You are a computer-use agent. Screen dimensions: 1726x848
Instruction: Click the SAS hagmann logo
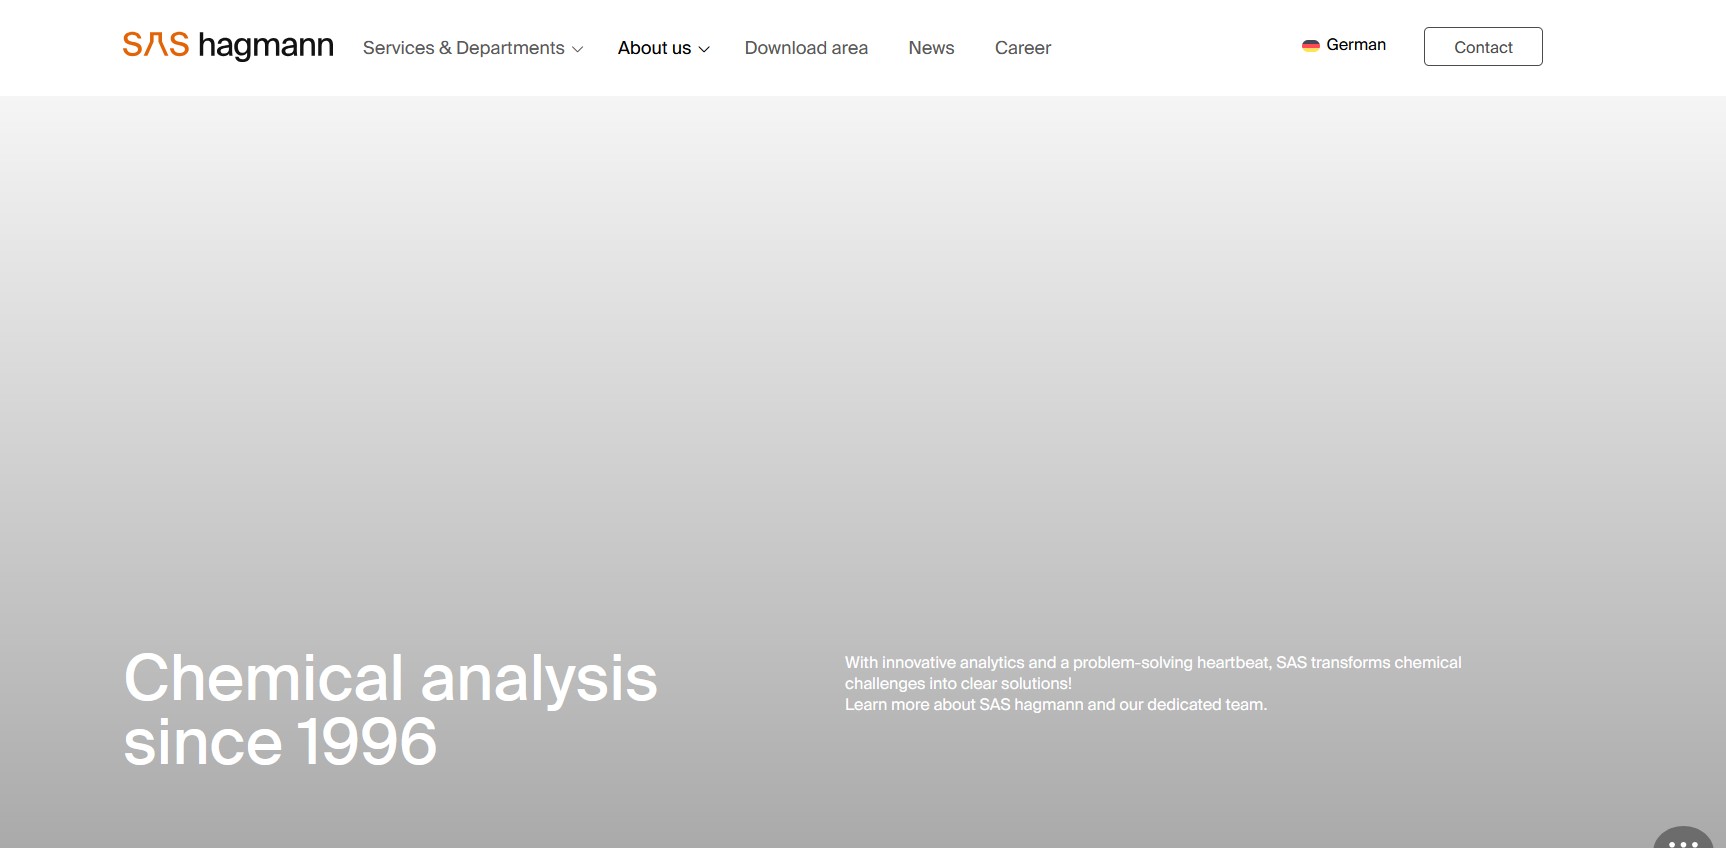[x=228, y=45]
